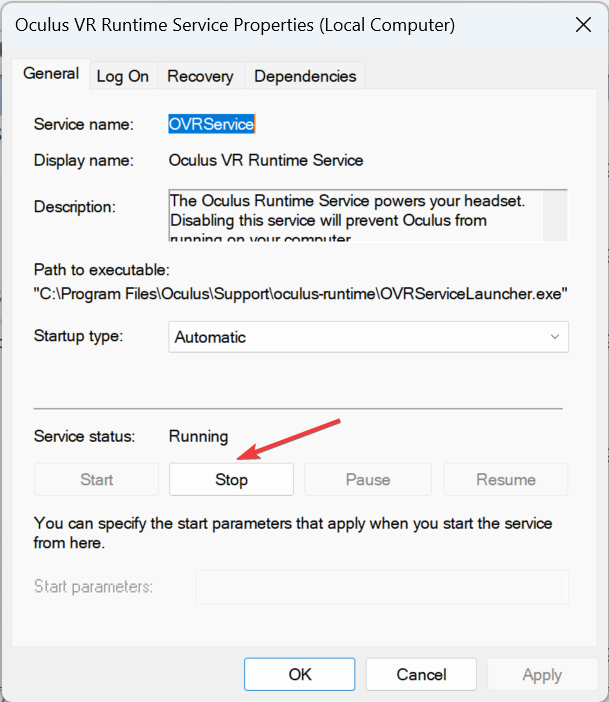Viewport: 609px width, 702px height.
Task: Click the Start service button
Action: click(96, 479)
